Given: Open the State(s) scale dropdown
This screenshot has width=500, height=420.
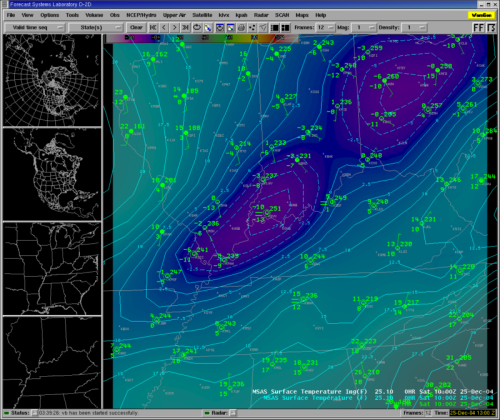Looking at the screenshot, I should [96, 27].
